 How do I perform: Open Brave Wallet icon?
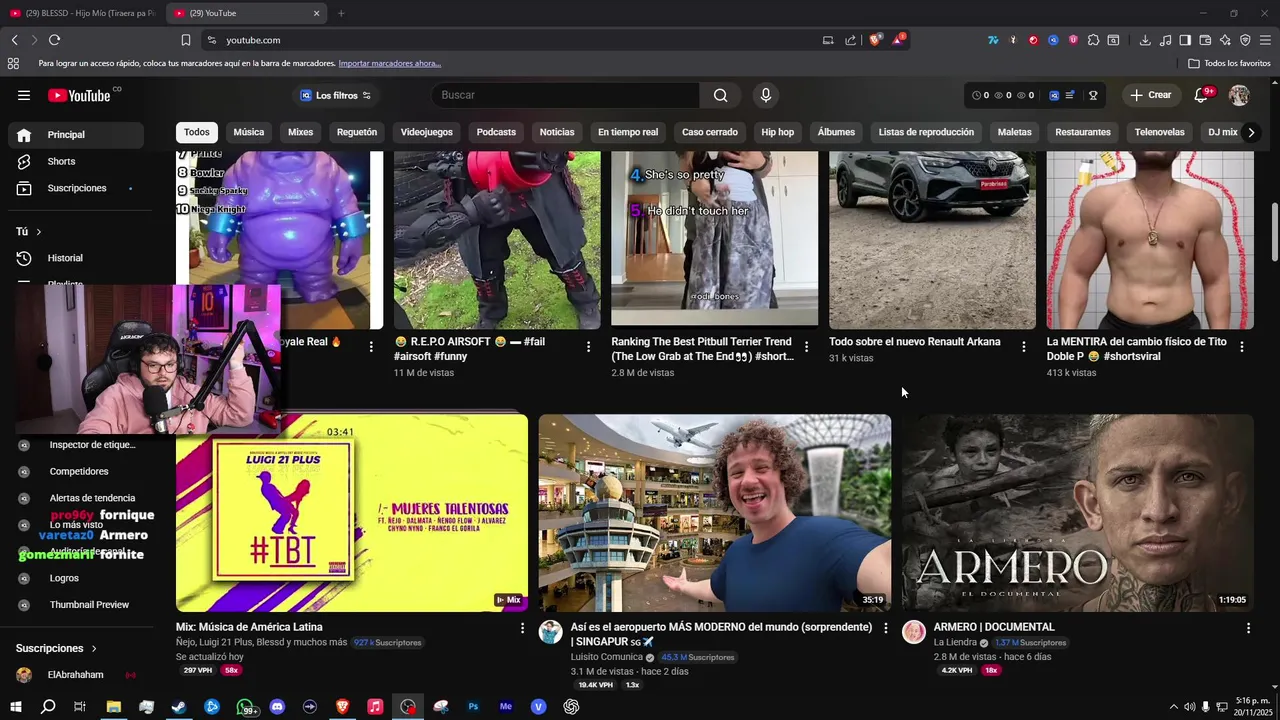pos(1205,40)
